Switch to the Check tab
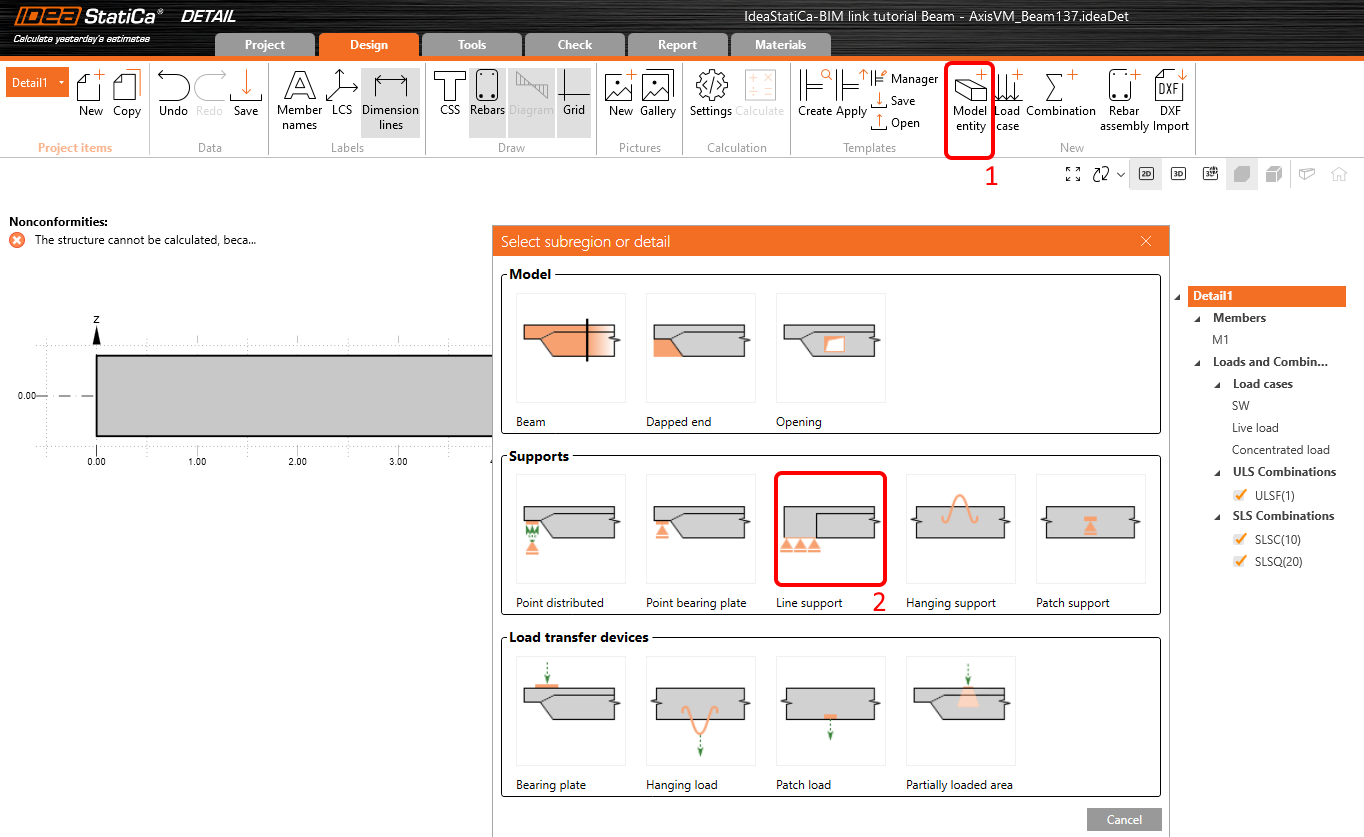The height and width of the screenshot is (837, 1364). click(x=574, y=45)
